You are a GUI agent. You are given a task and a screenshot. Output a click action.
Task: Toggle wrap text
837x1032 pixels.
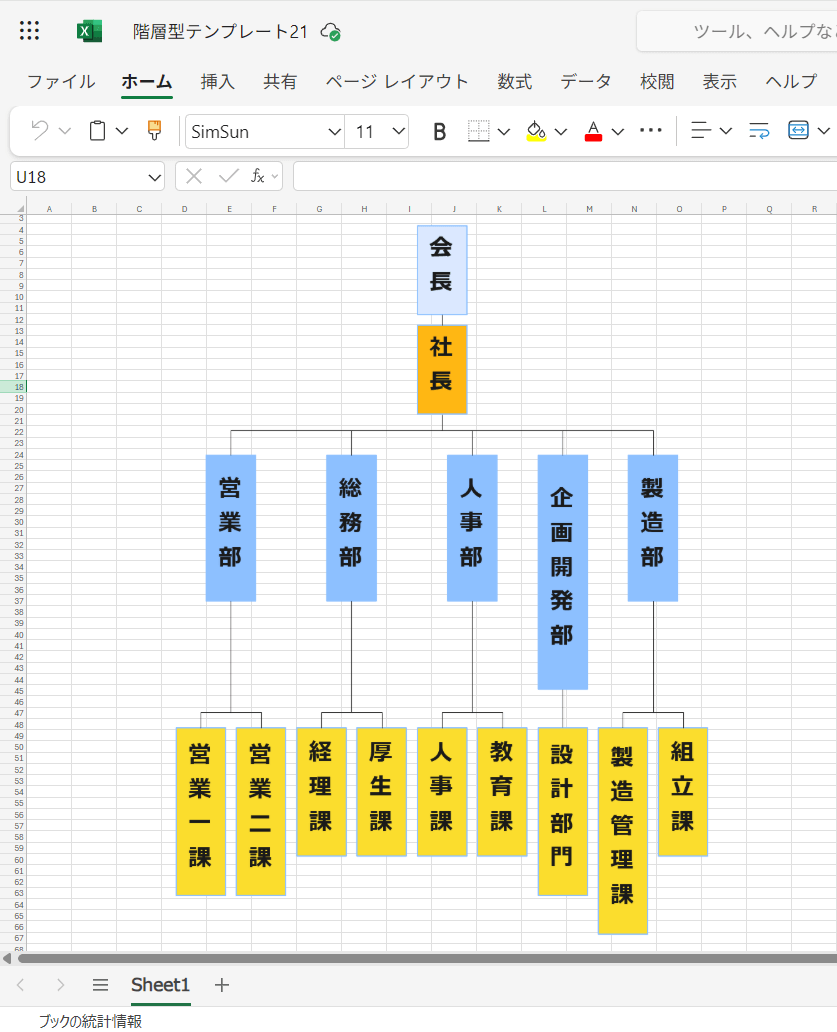[759, 130]
